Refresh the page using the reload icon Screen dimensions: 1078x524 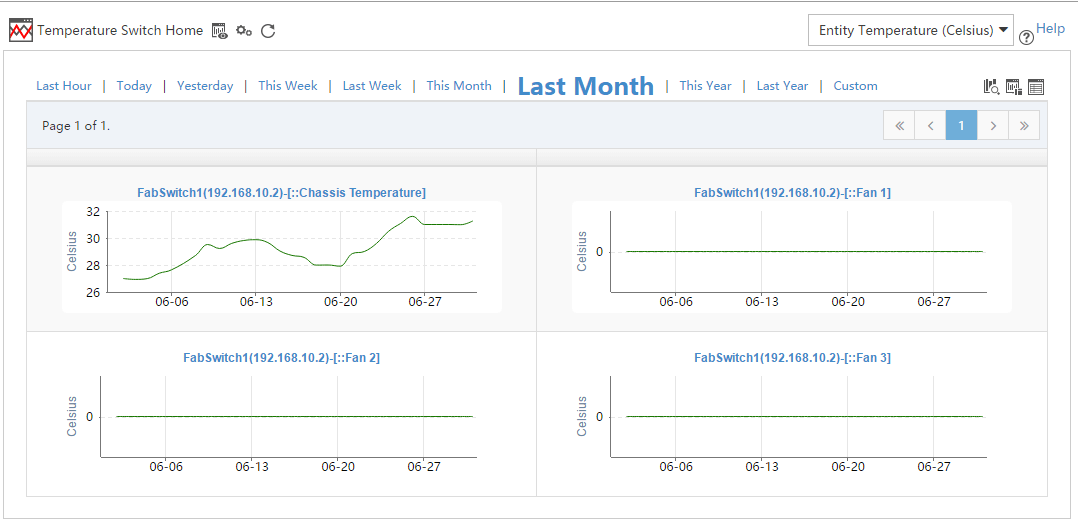point(268,31)
